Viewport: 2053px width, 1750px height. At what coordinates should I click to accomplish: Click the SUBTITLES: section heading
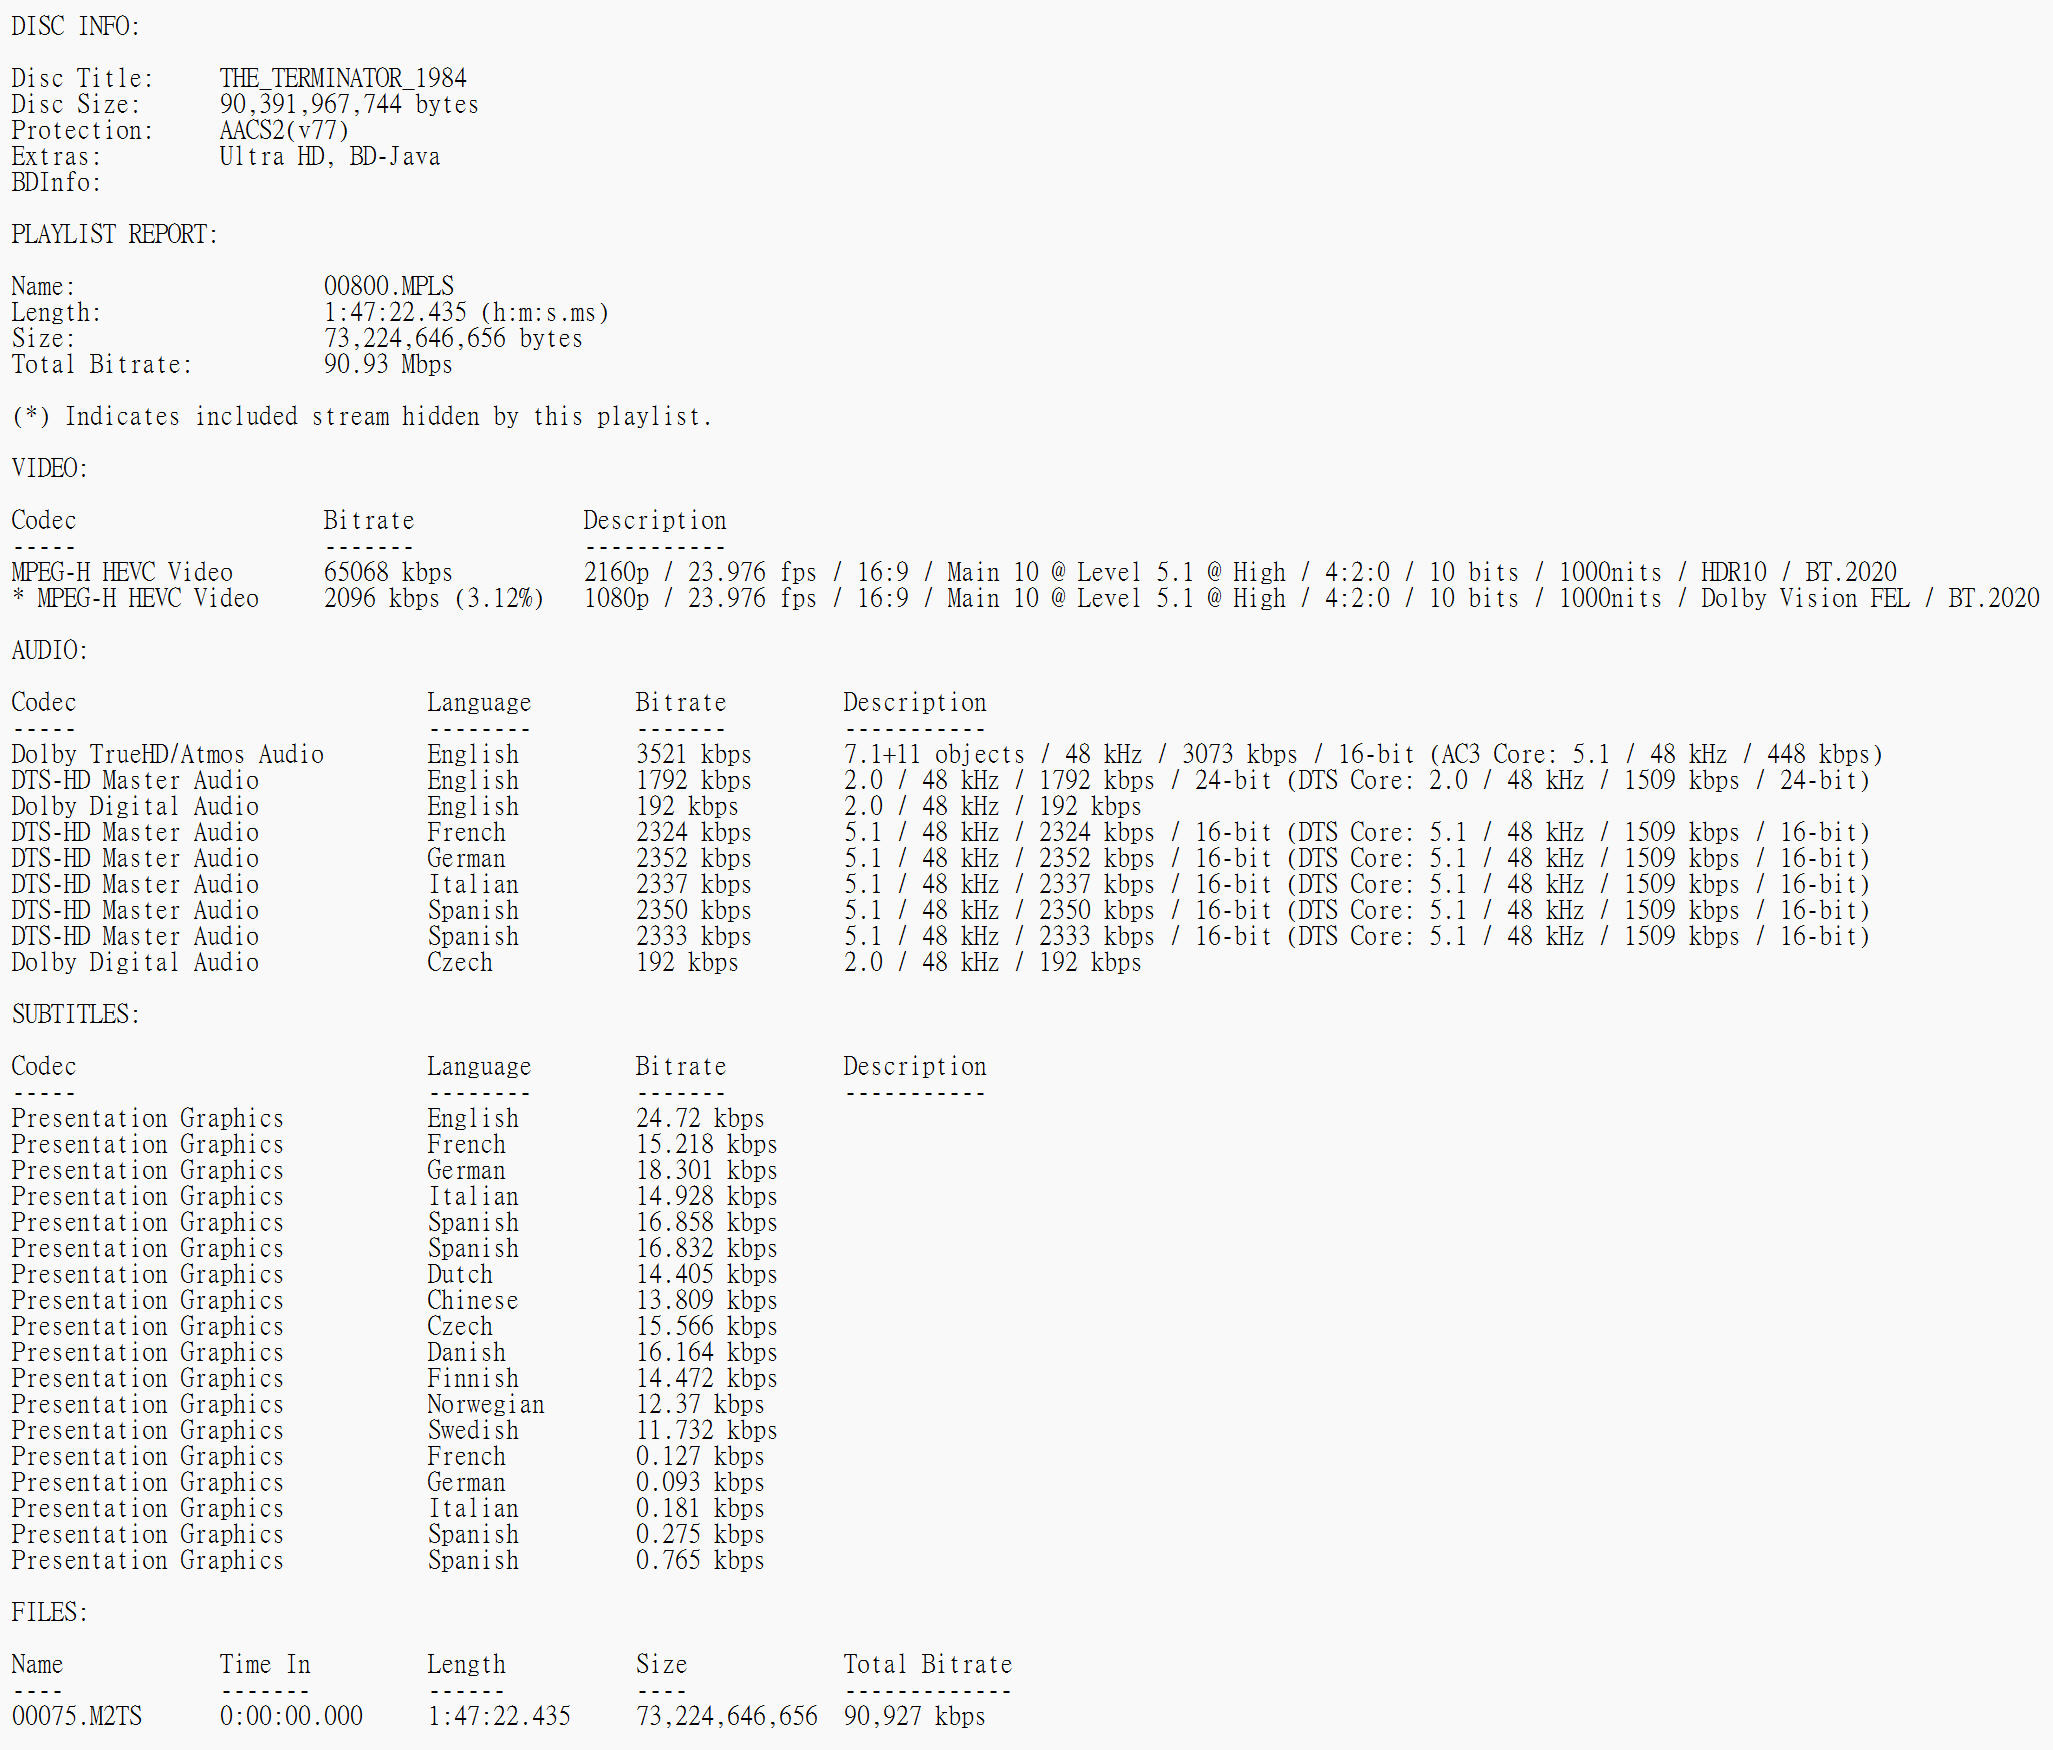coord(76,1014)
